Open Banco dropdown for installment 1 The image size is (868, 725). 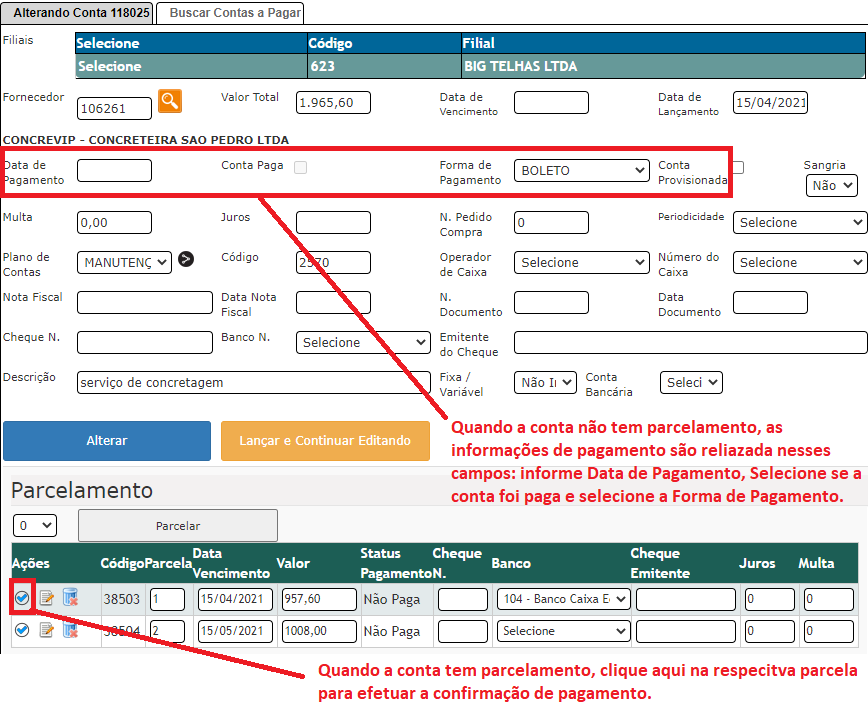point(563,599)
